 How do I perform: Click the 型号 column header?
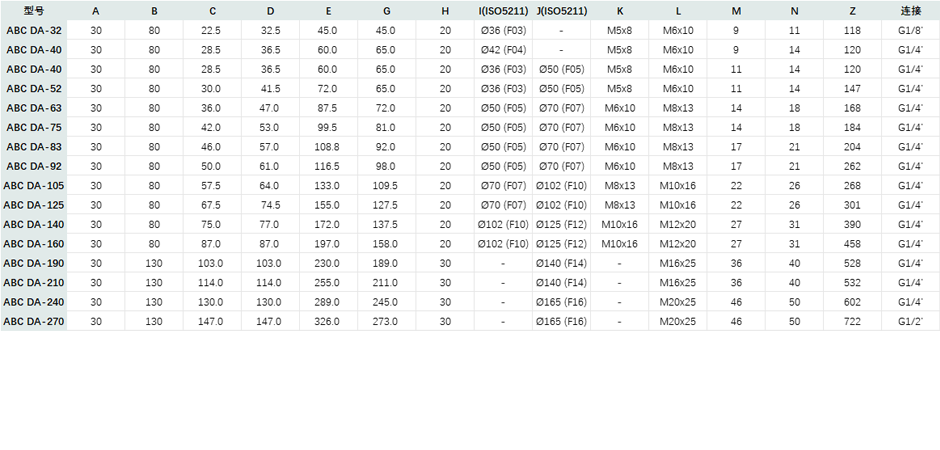33,11
